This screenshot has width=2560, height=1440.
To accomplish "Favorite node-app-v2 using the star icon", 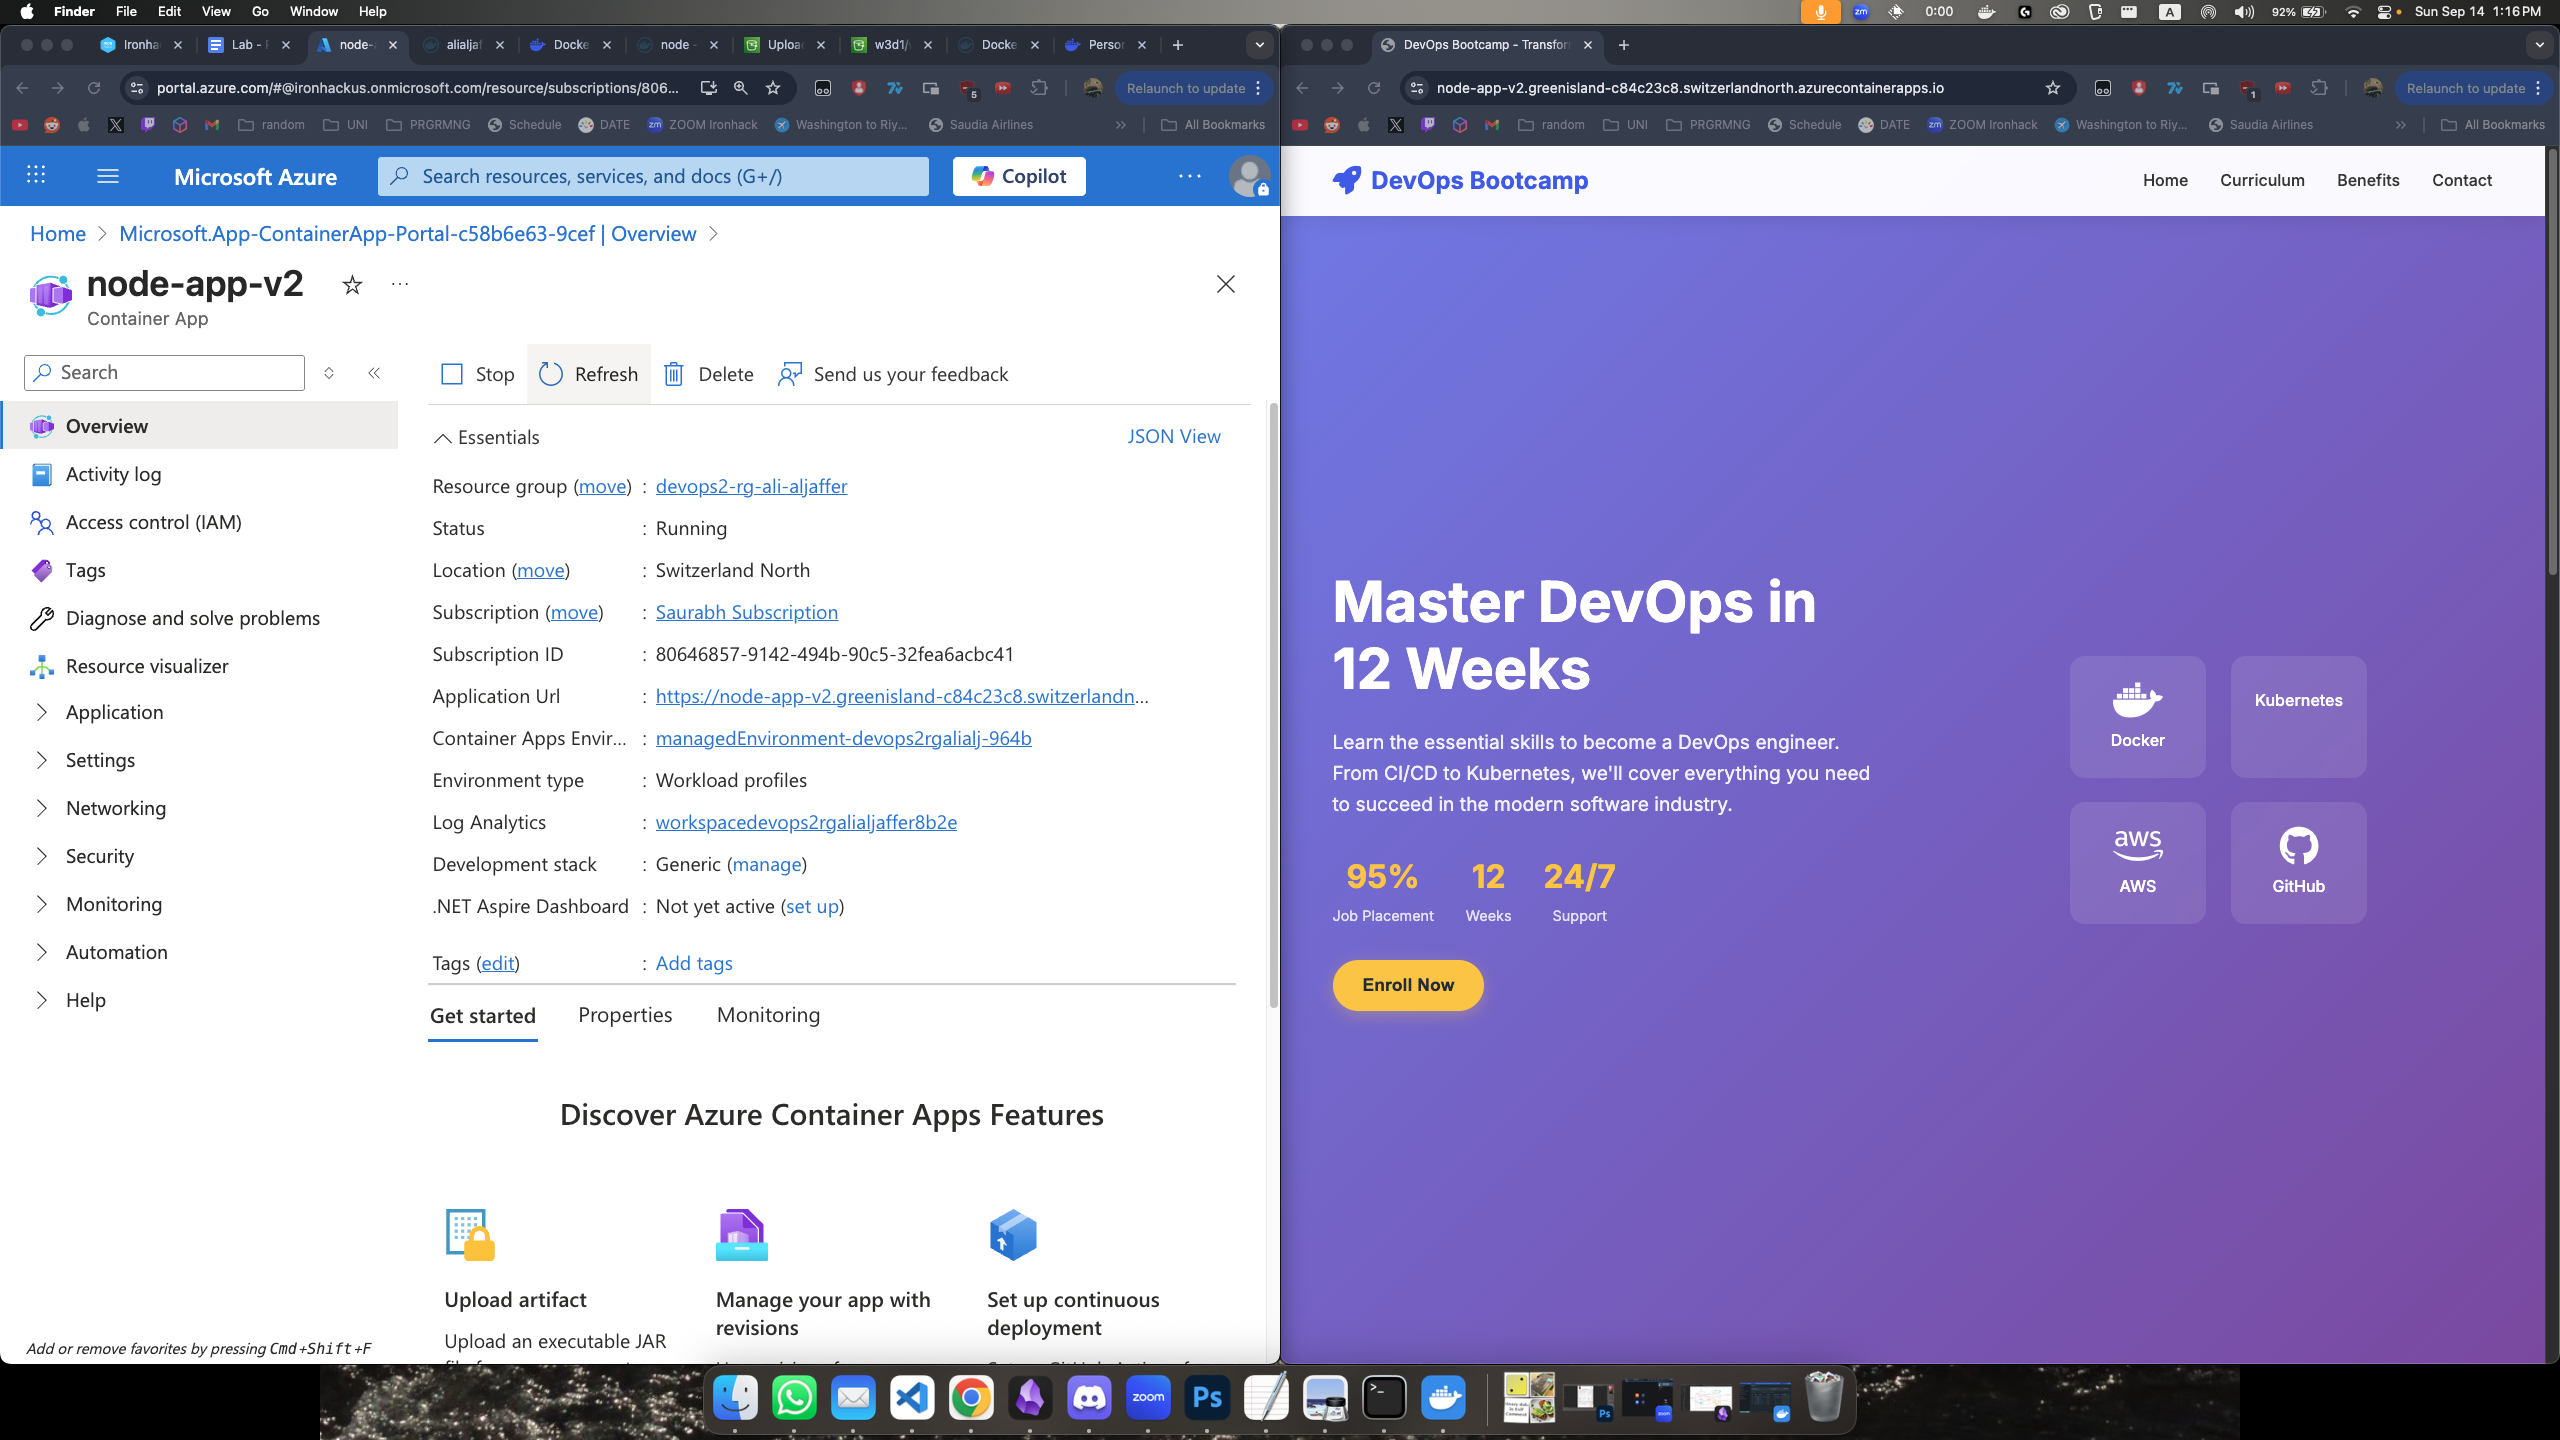I will (351, 285).
